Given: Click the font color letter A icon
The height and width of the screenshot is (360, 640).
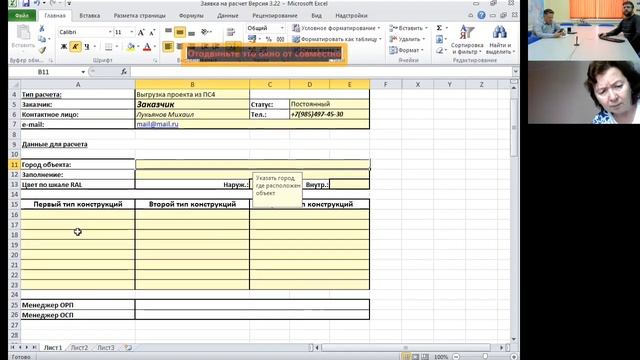Looking at the screenshot, I should 147,47.
